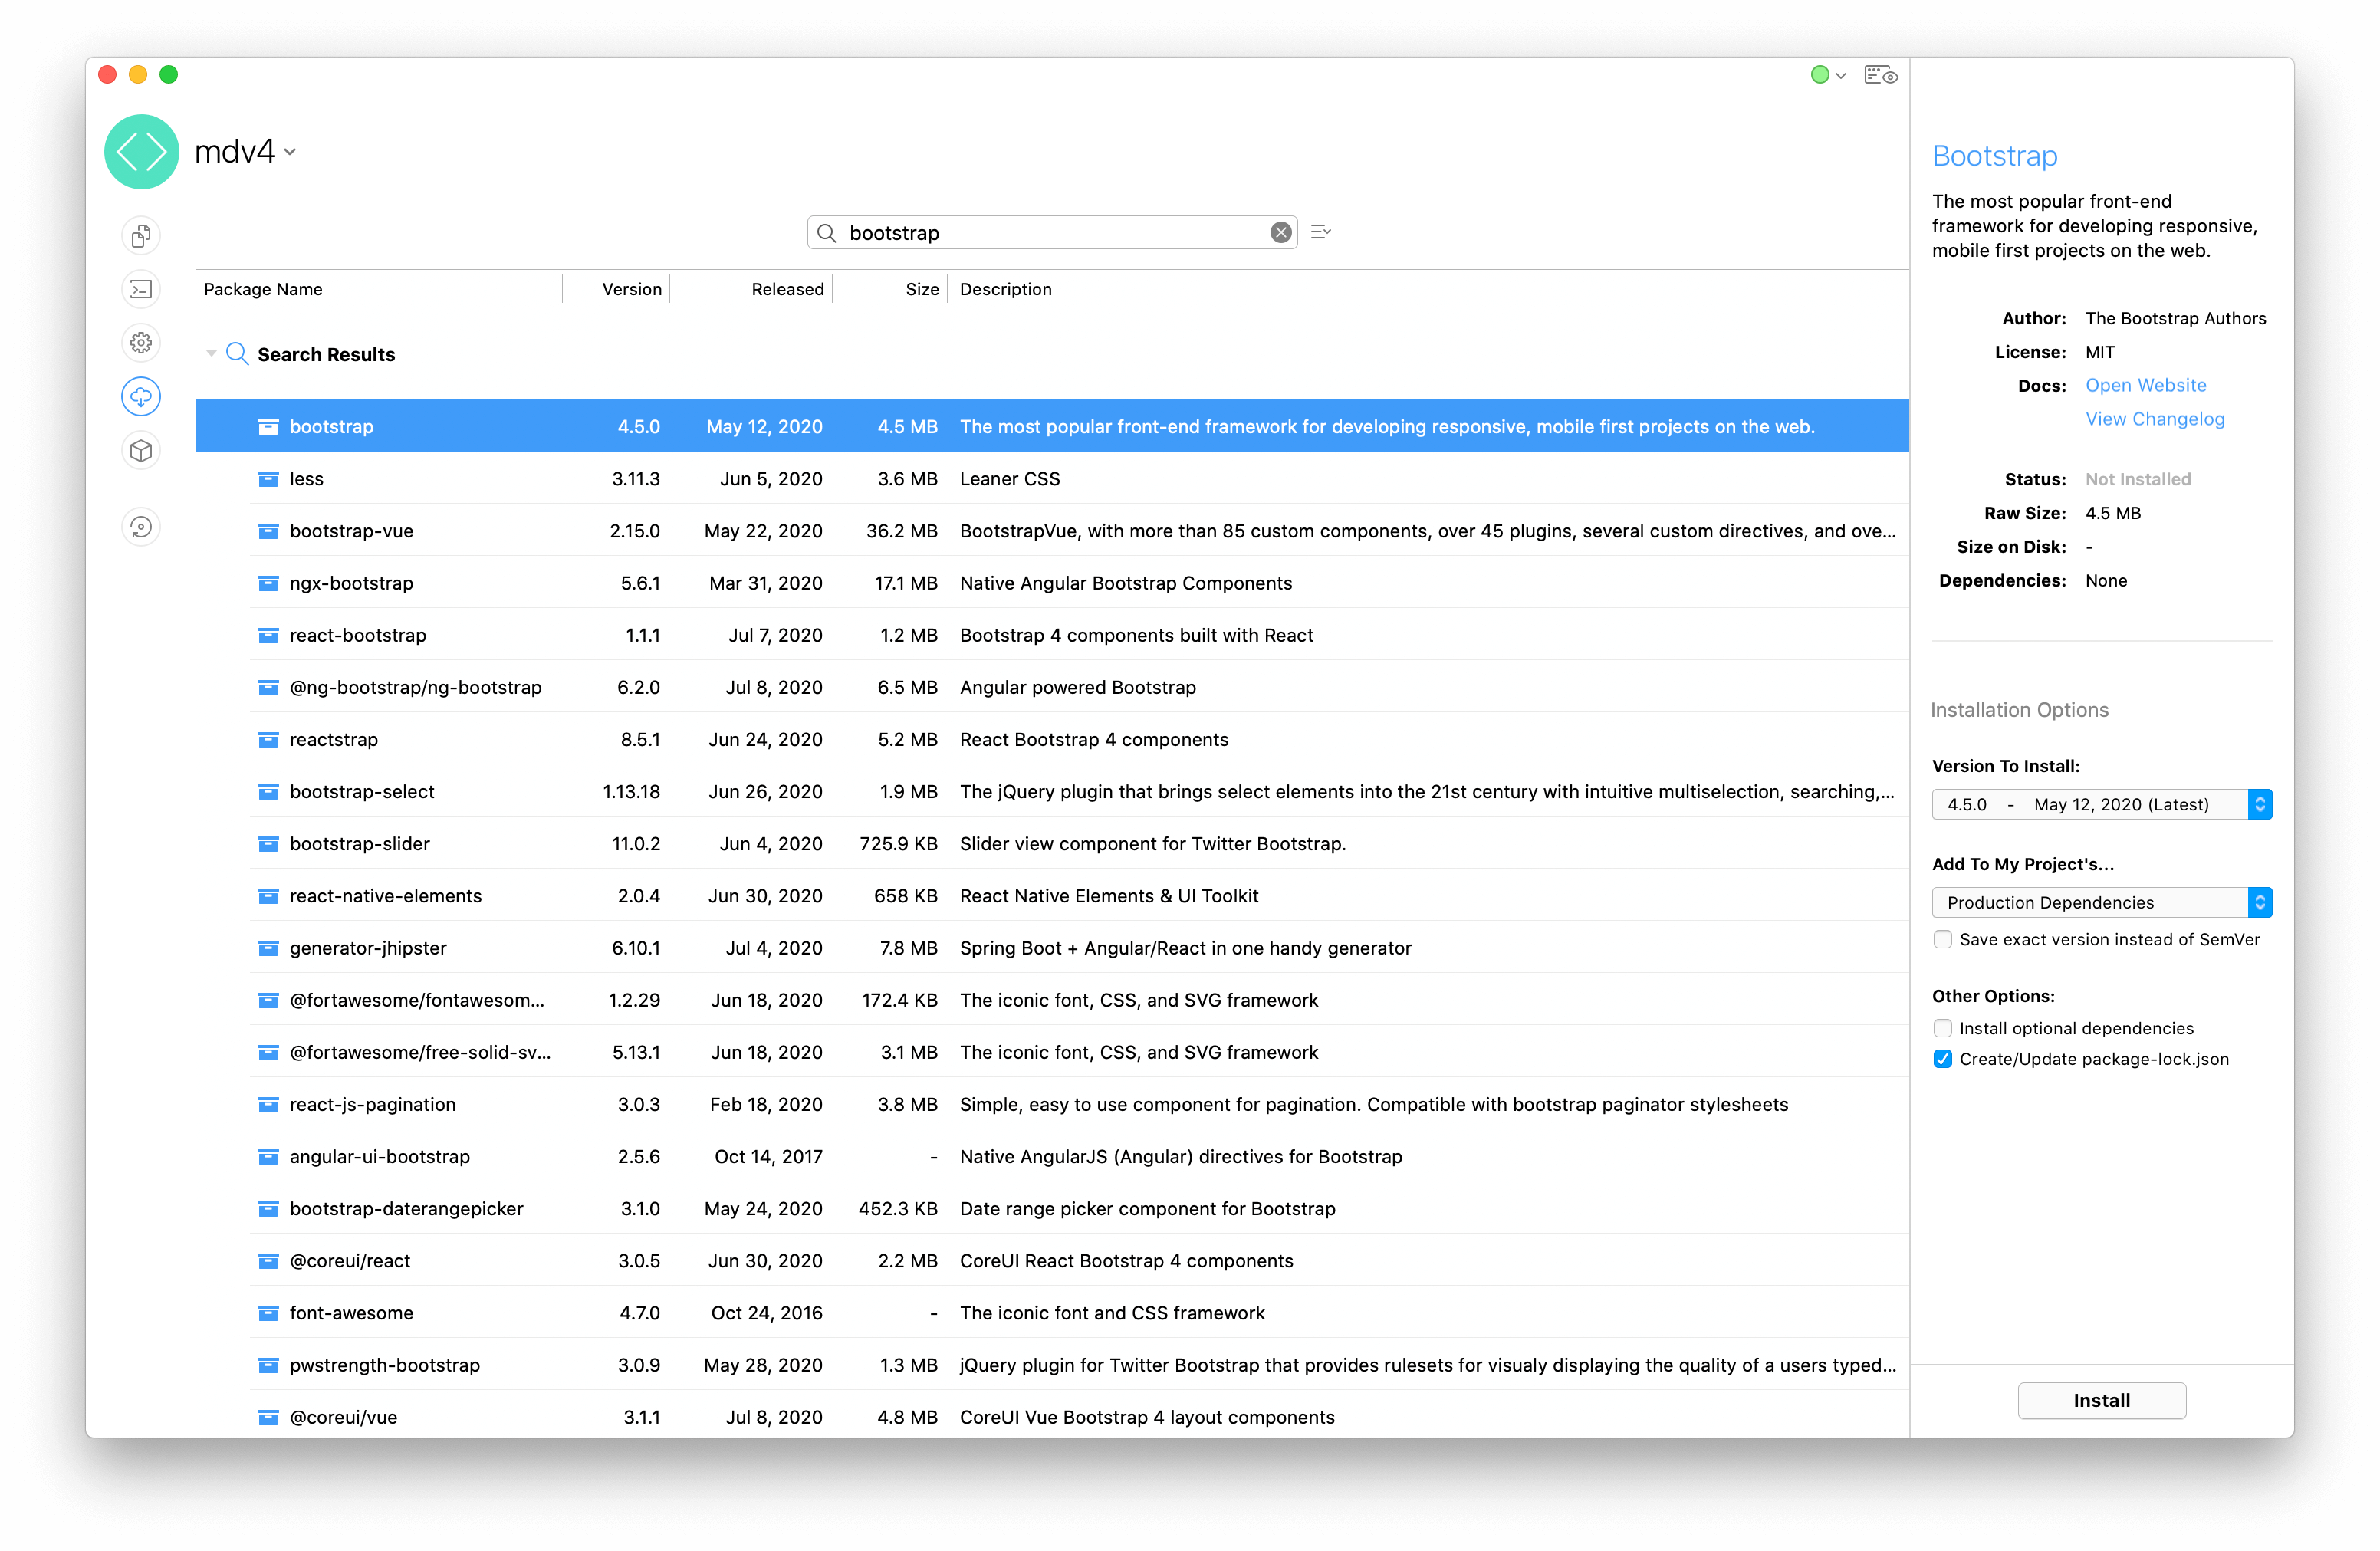Toggle the inspector panel view icon
The height and width of the screenshot is (1551, 2380).
[1880, 75]
